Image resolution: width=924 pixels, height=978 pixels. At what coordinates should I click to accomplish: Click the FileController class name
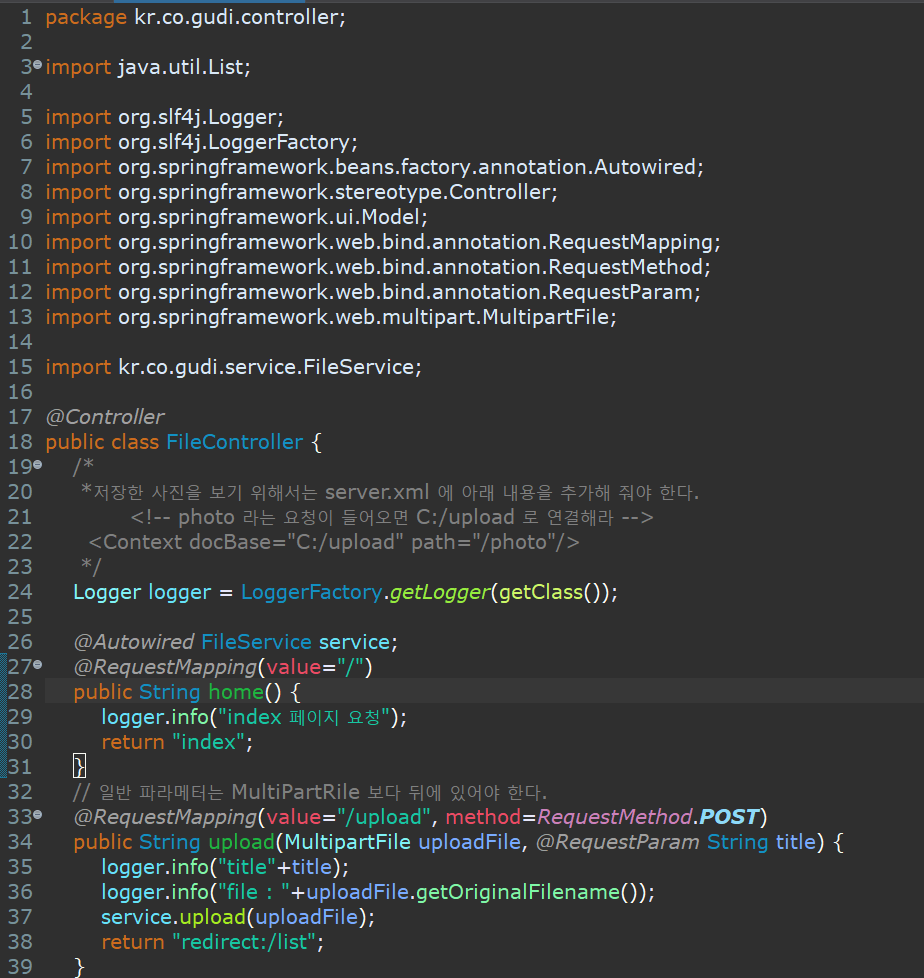tap(235, 442)
